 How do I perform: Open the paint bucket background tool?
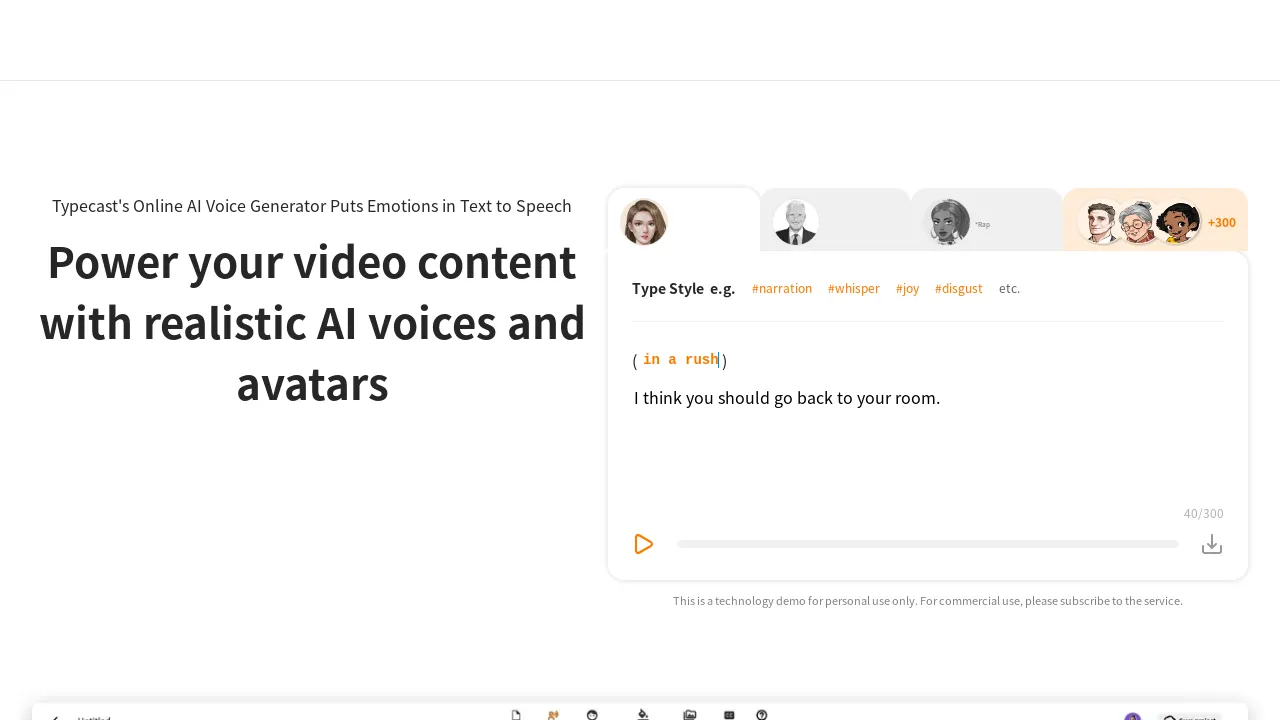point(641,714)
